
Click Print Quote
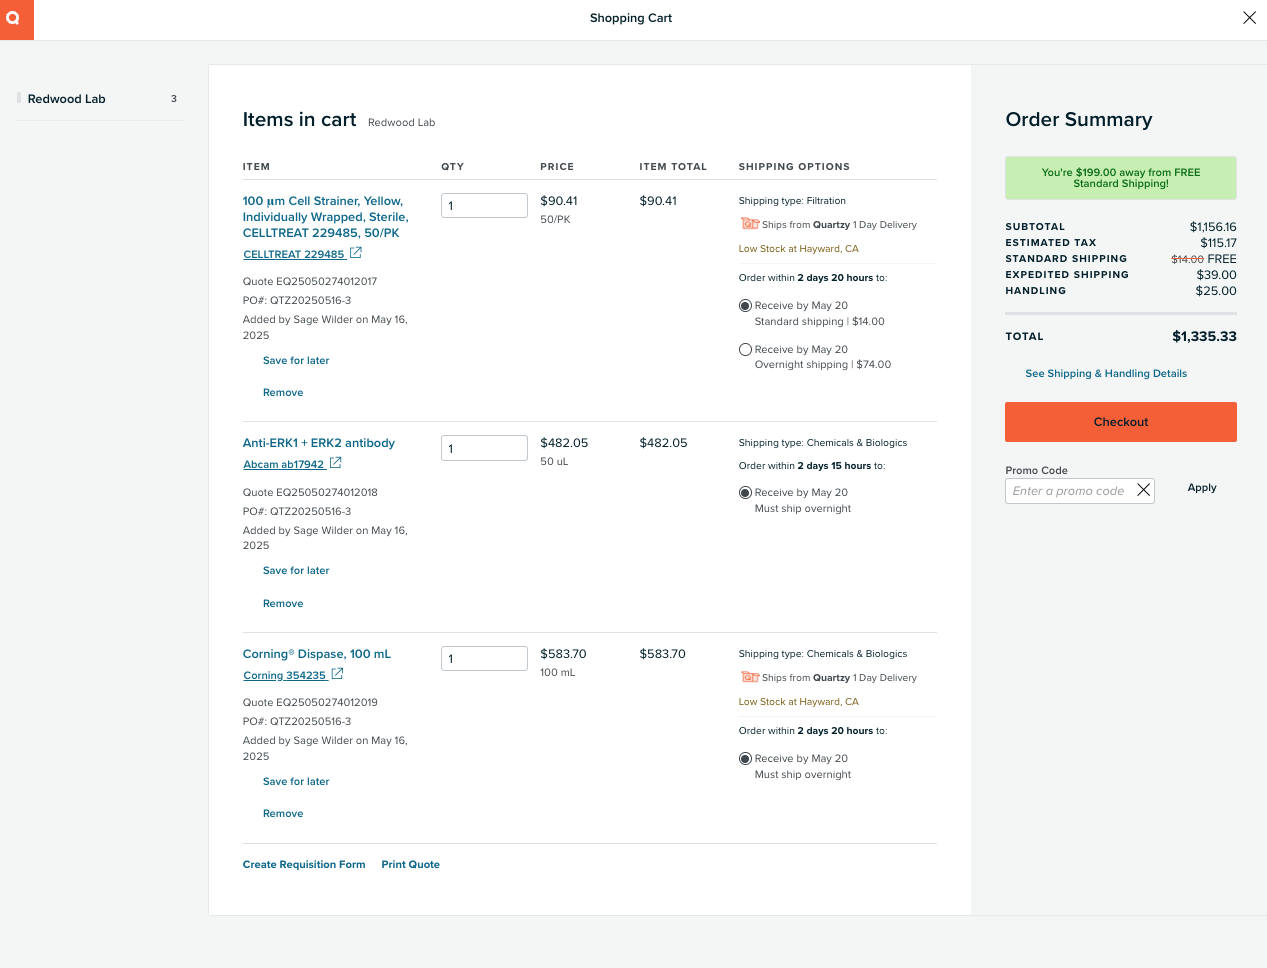(x=410, y=865)
